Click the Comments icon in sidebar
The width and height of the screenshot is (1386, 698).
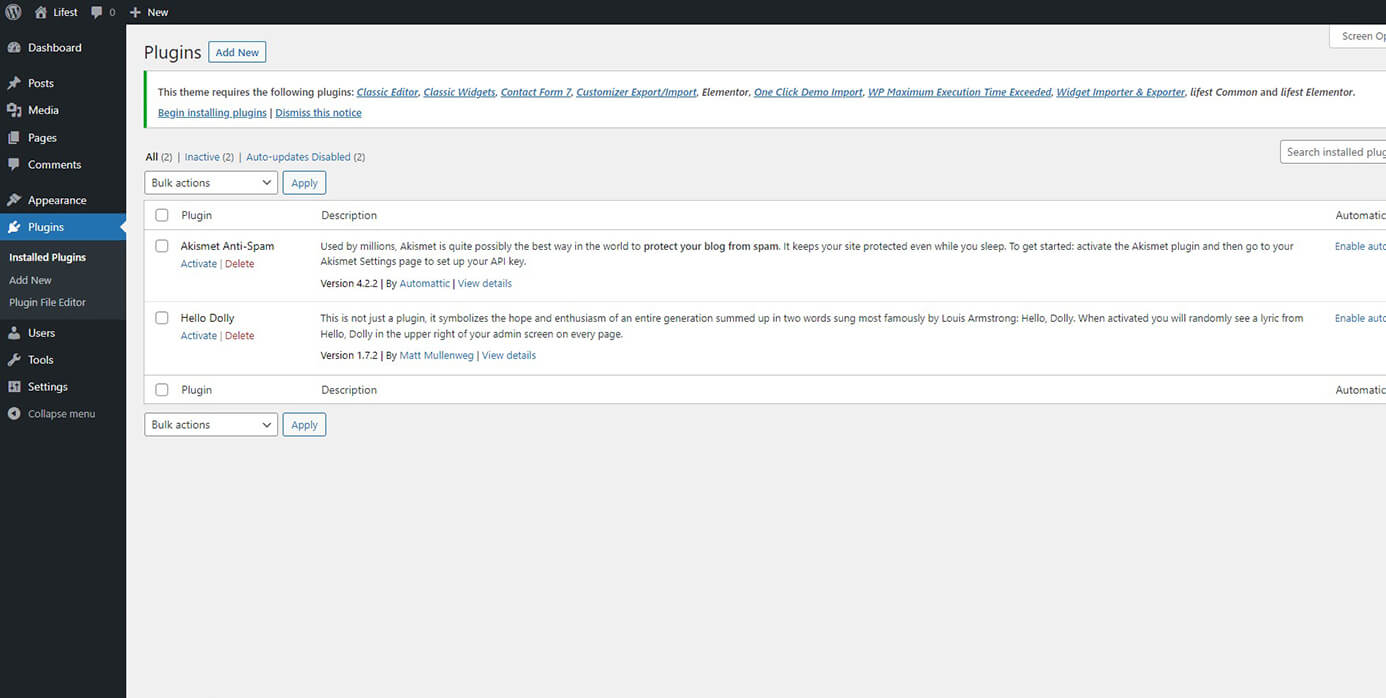(x=14, y=165)
